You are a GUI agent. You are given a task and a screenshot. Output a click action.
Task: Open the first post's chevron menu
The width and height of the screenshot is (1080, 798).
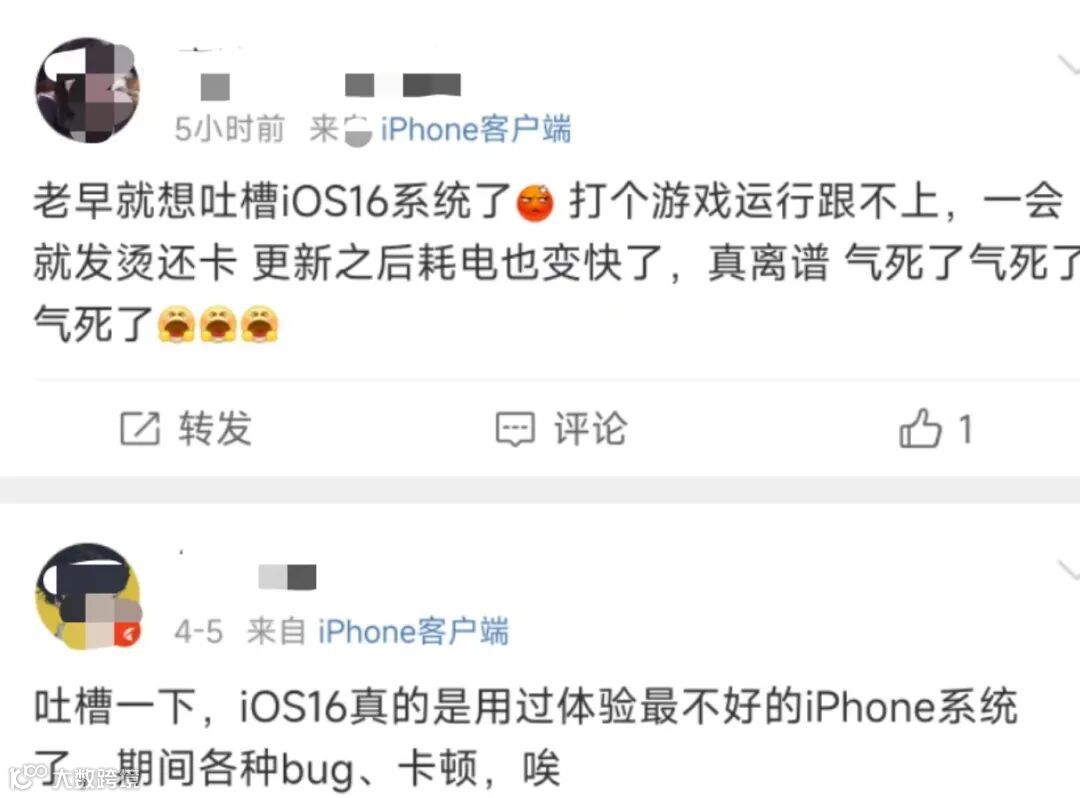click(x=1068, y=65)
